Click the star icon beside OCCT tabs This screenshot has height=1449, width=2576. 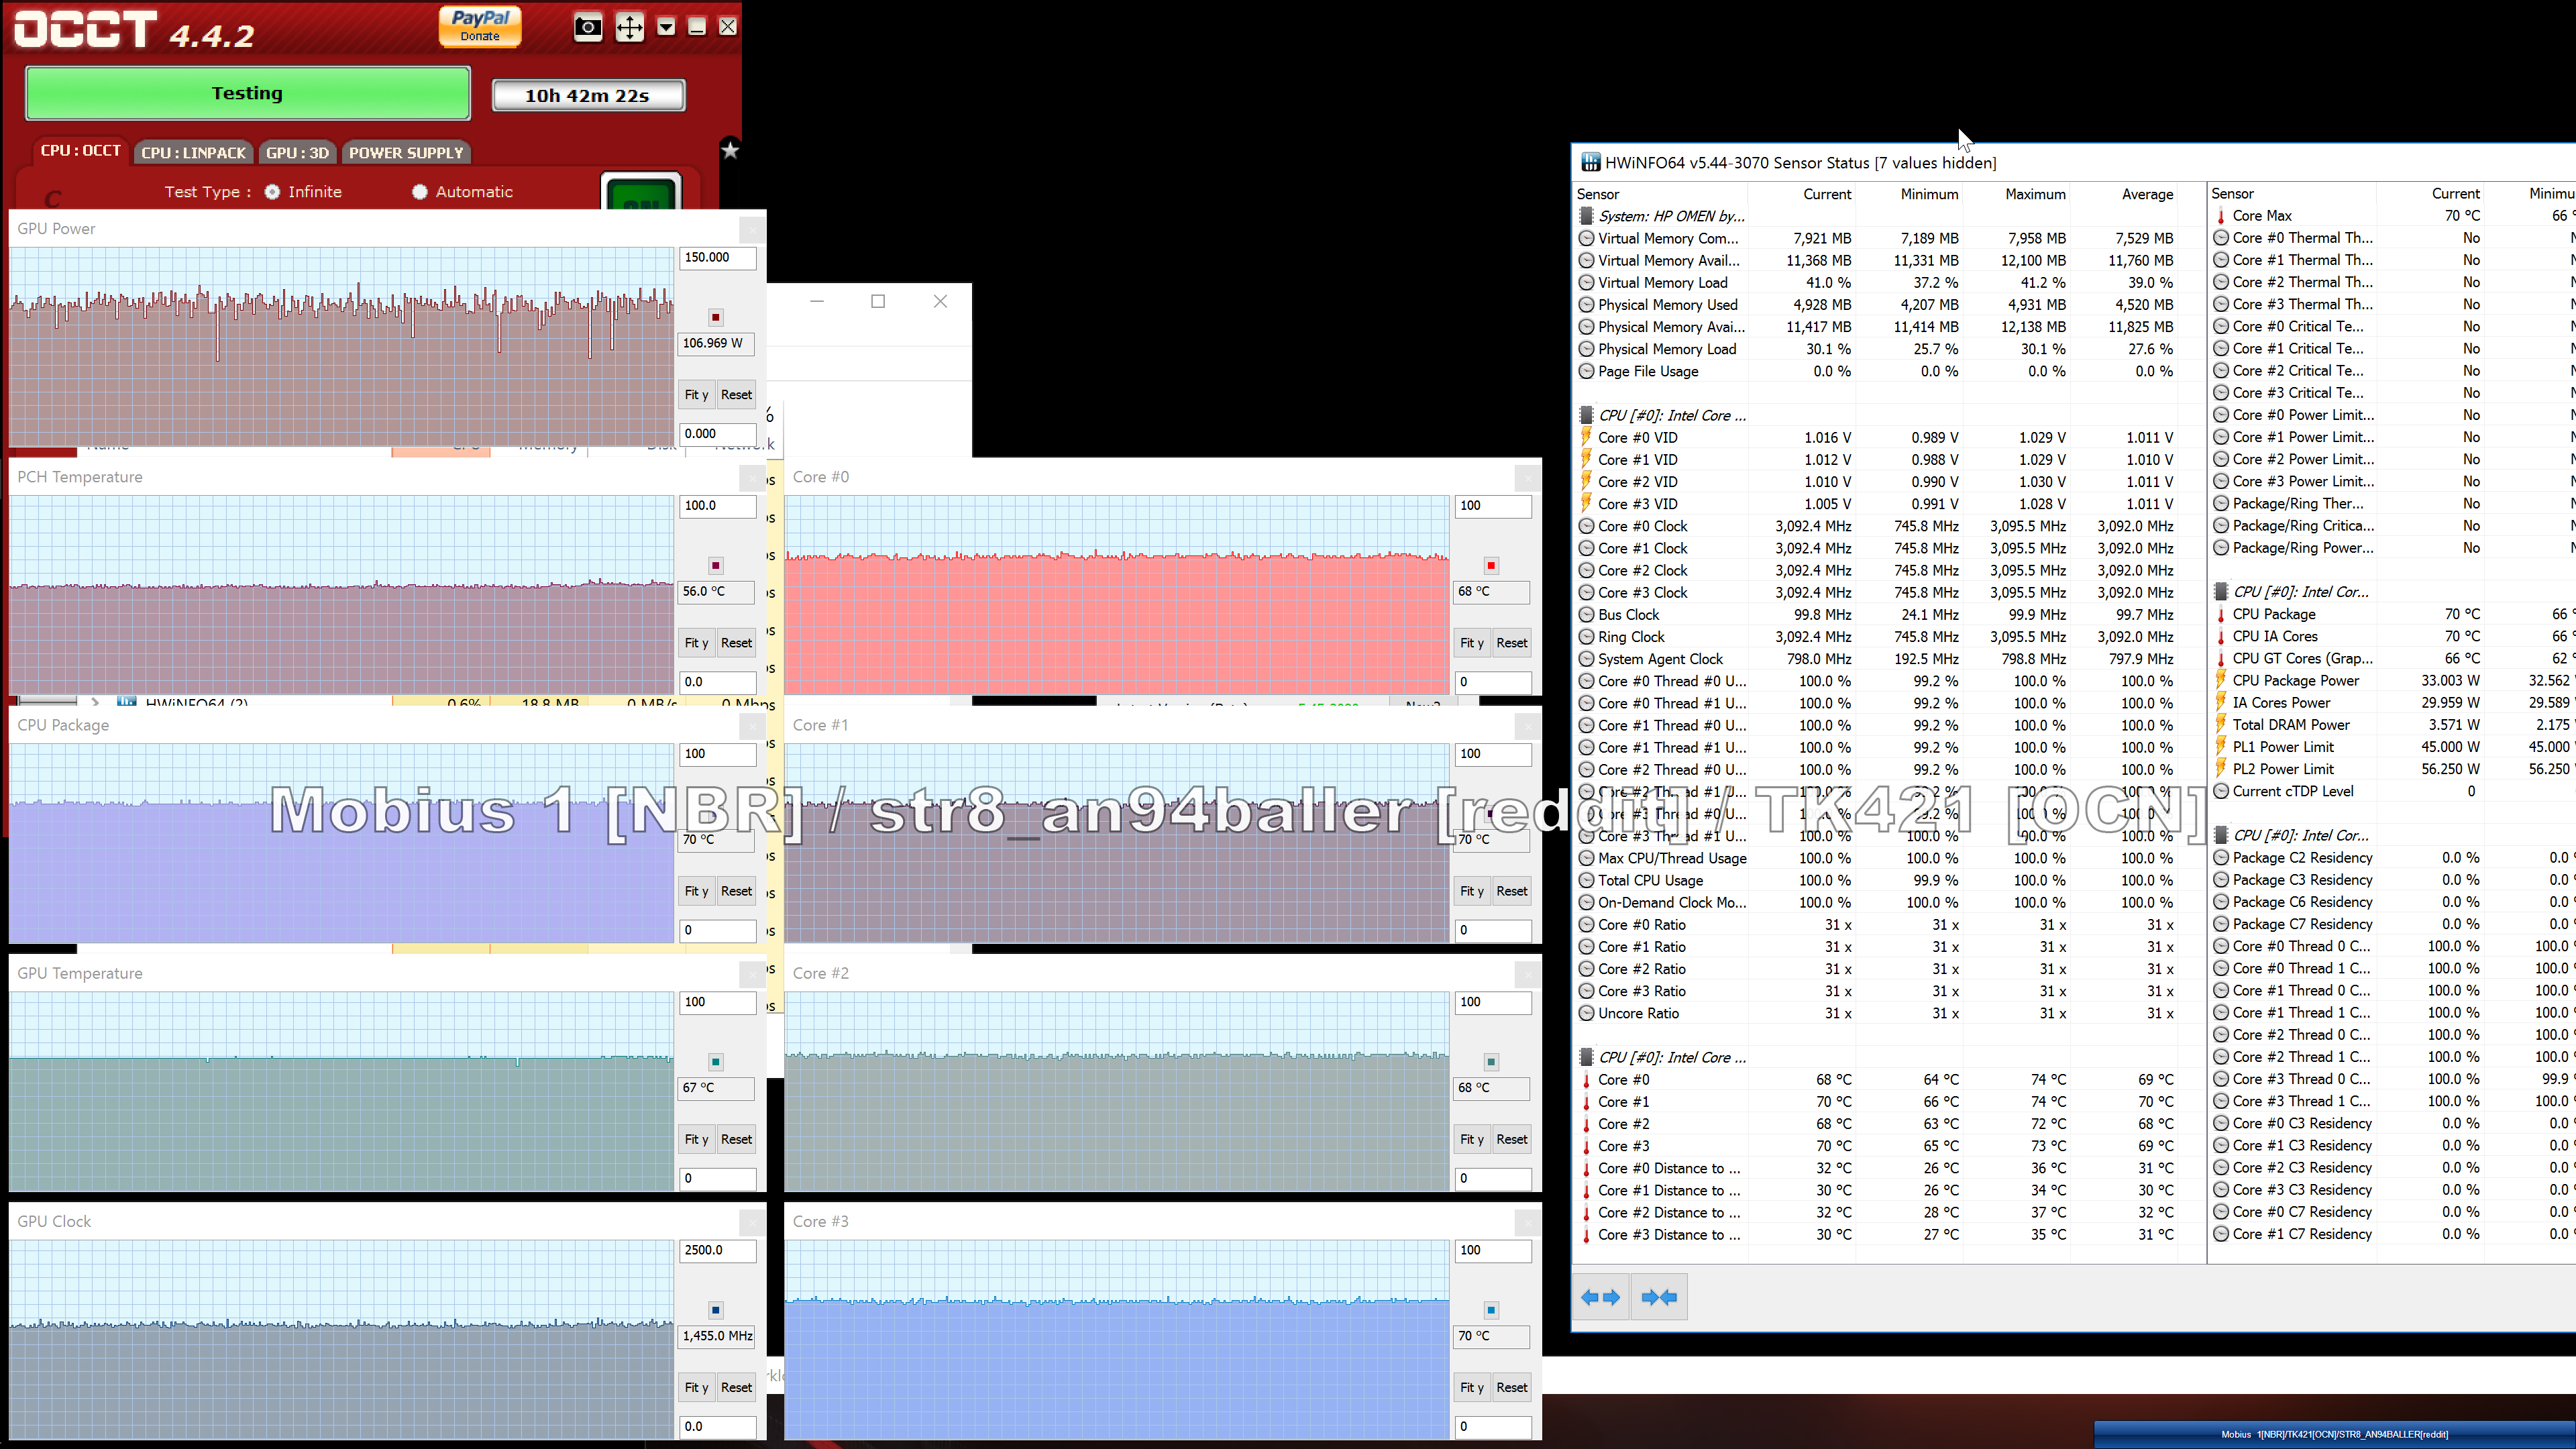click(730, 150)
